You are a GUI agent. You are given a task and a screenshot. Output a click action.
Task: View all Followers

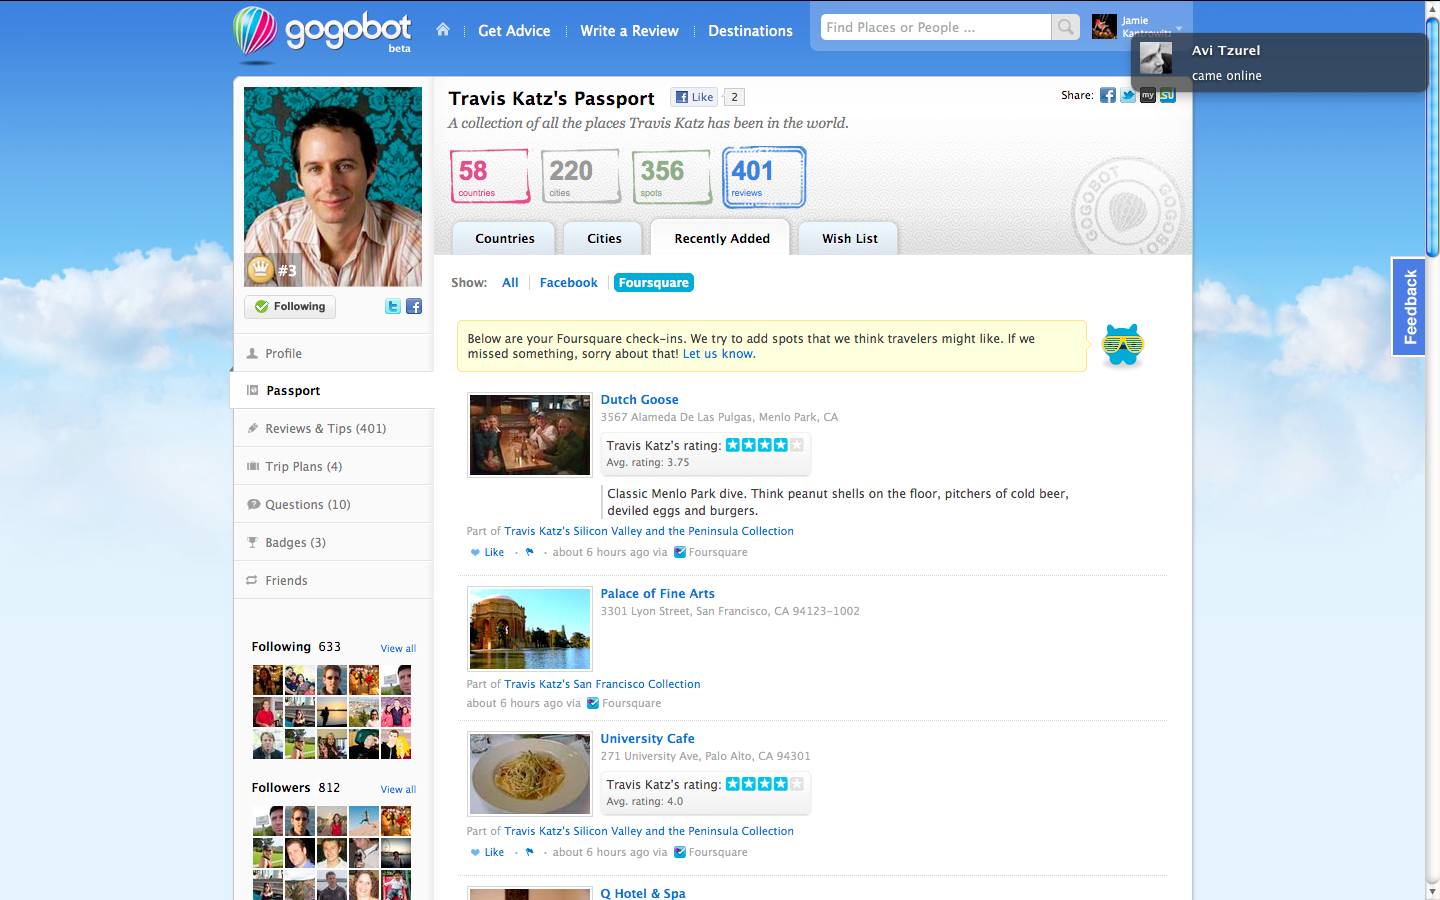[x=398, y=789]
